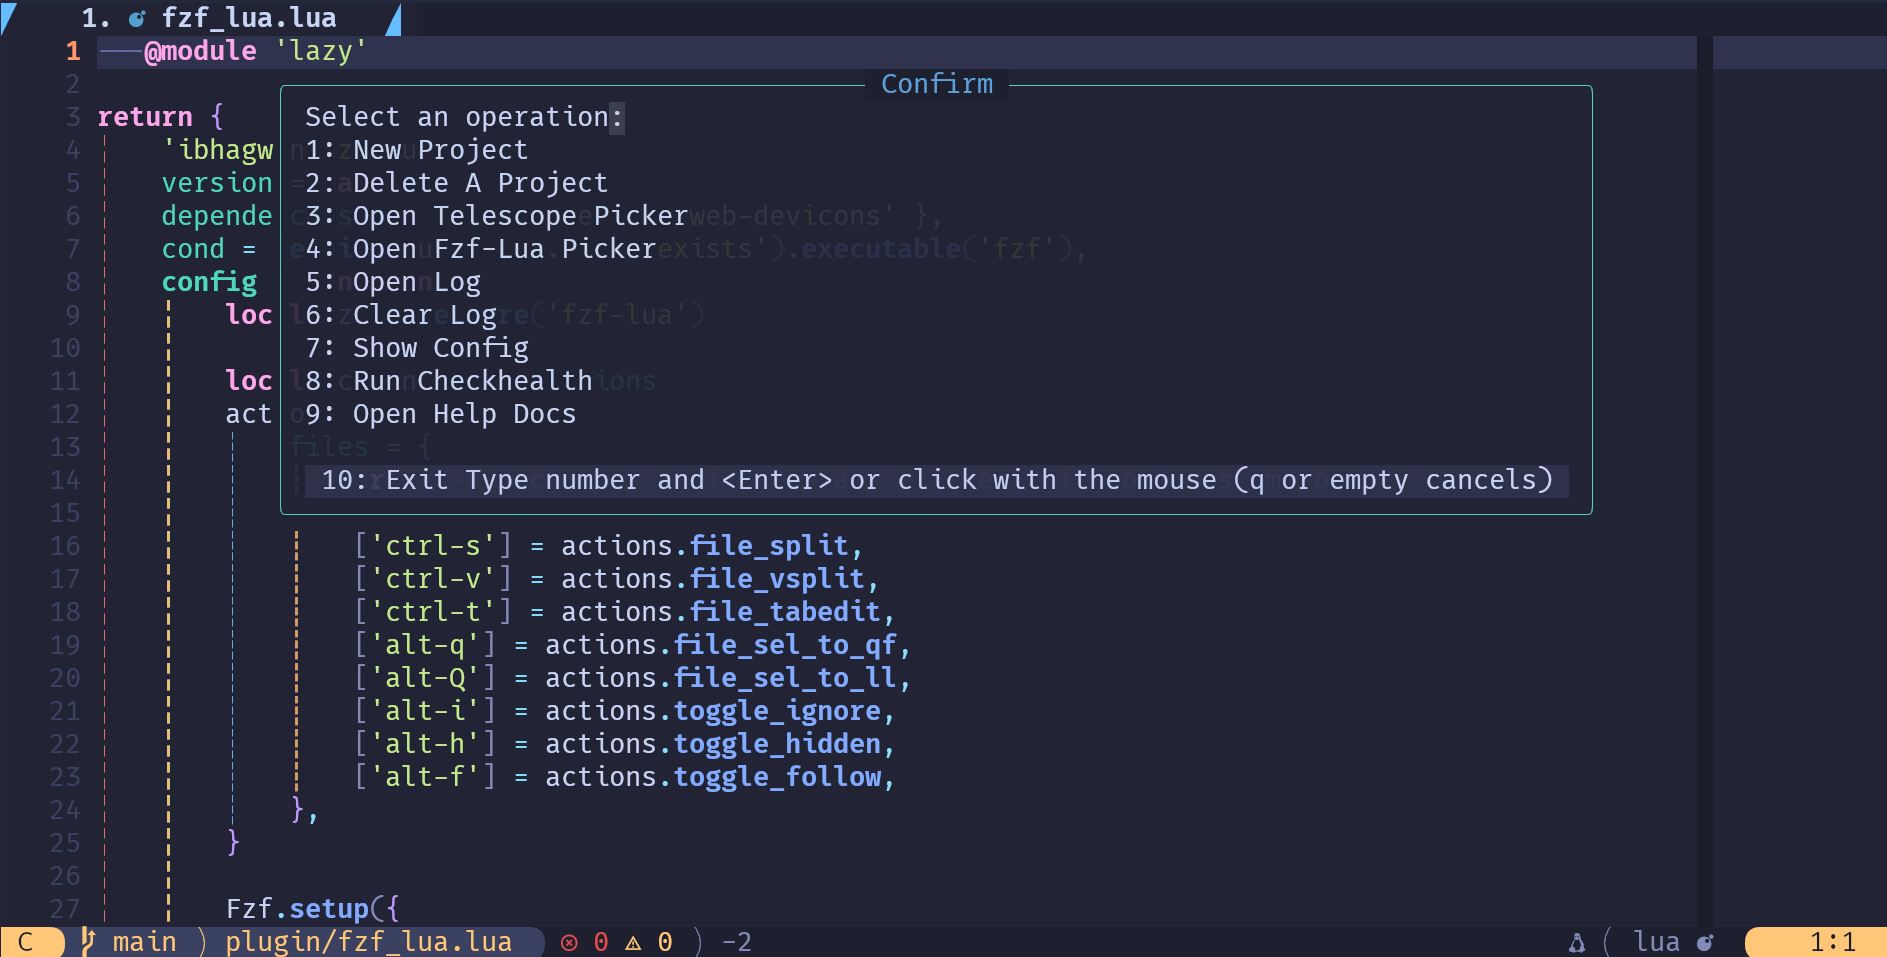This screenshot has height=957, width=1887.
Task: Click the Linux penguin icon in statusline
Action: pos(1576,942)
